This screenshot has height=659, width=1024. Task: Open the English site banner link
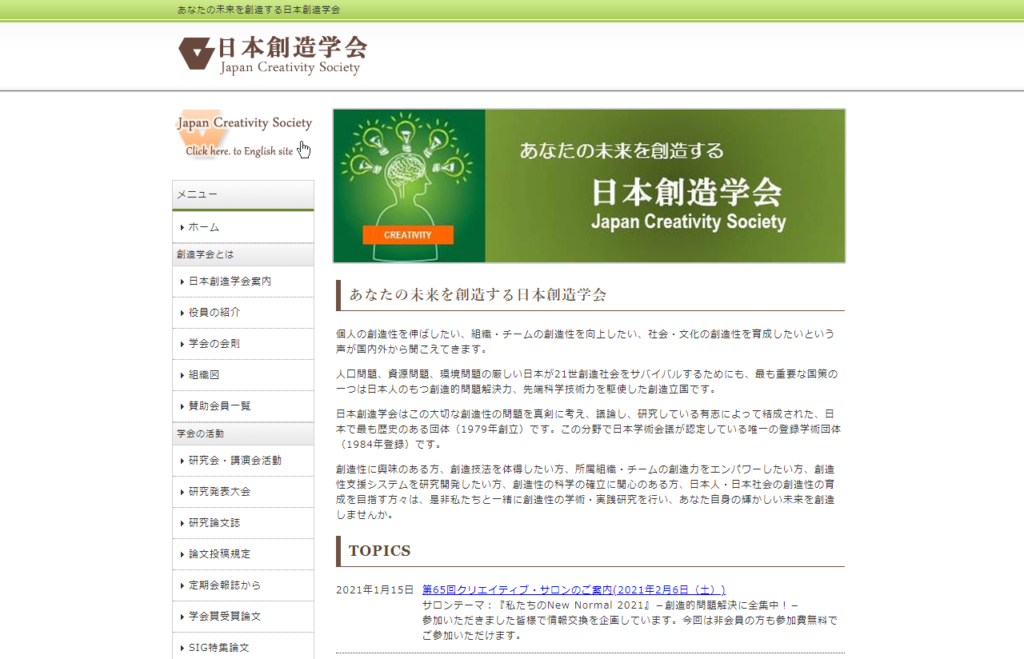[244, 135]
